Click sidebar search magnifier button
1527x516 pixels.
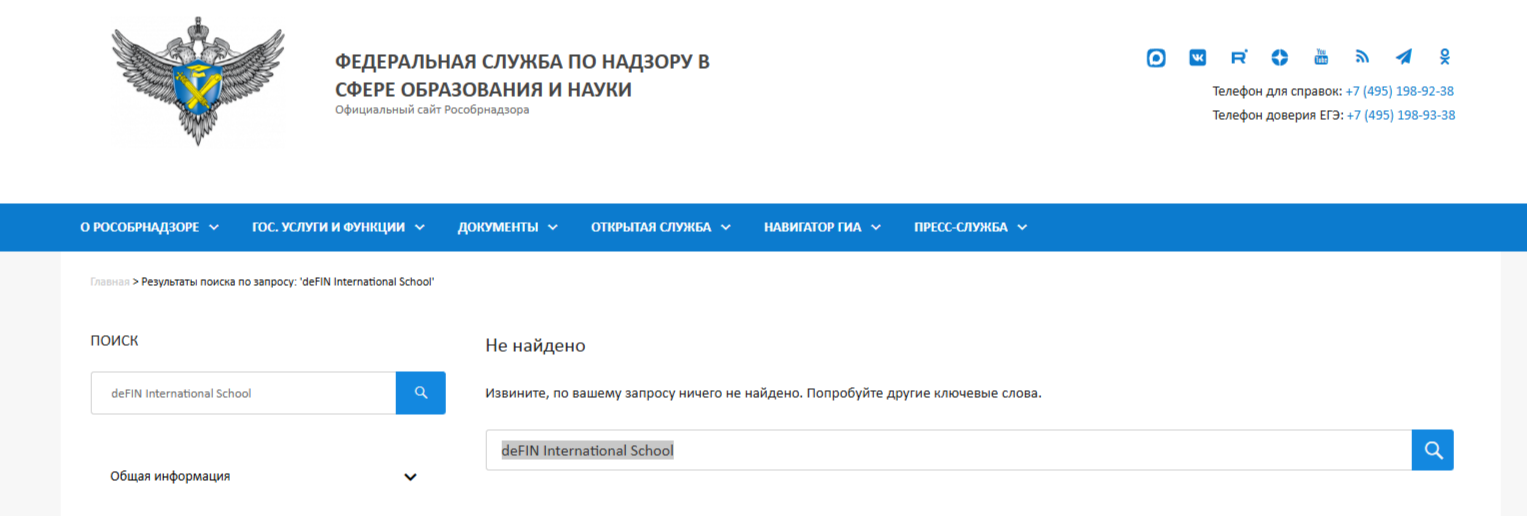(421, 393)
